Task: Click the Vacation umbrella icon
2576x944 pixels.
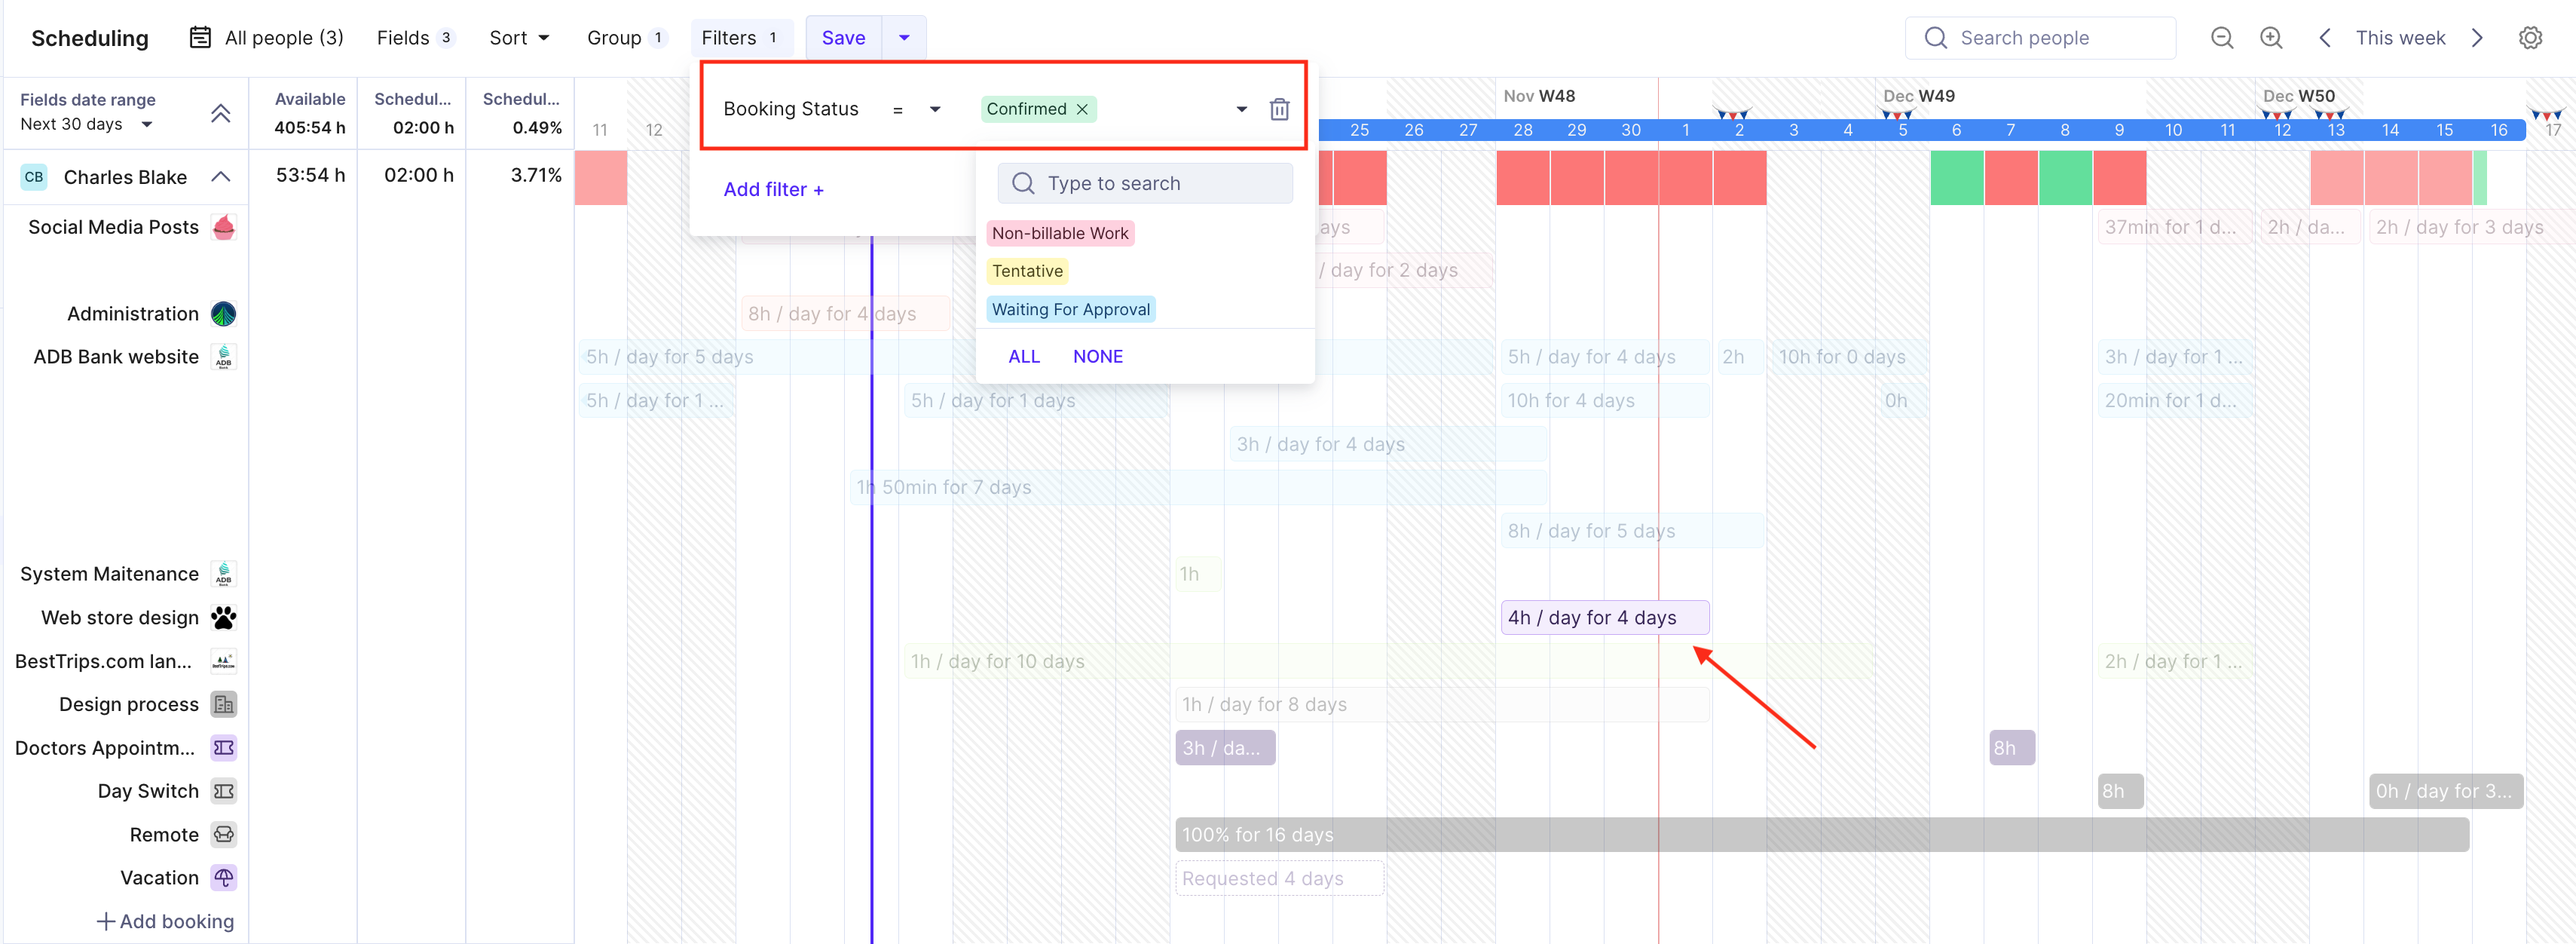Action: coord(224,878)
